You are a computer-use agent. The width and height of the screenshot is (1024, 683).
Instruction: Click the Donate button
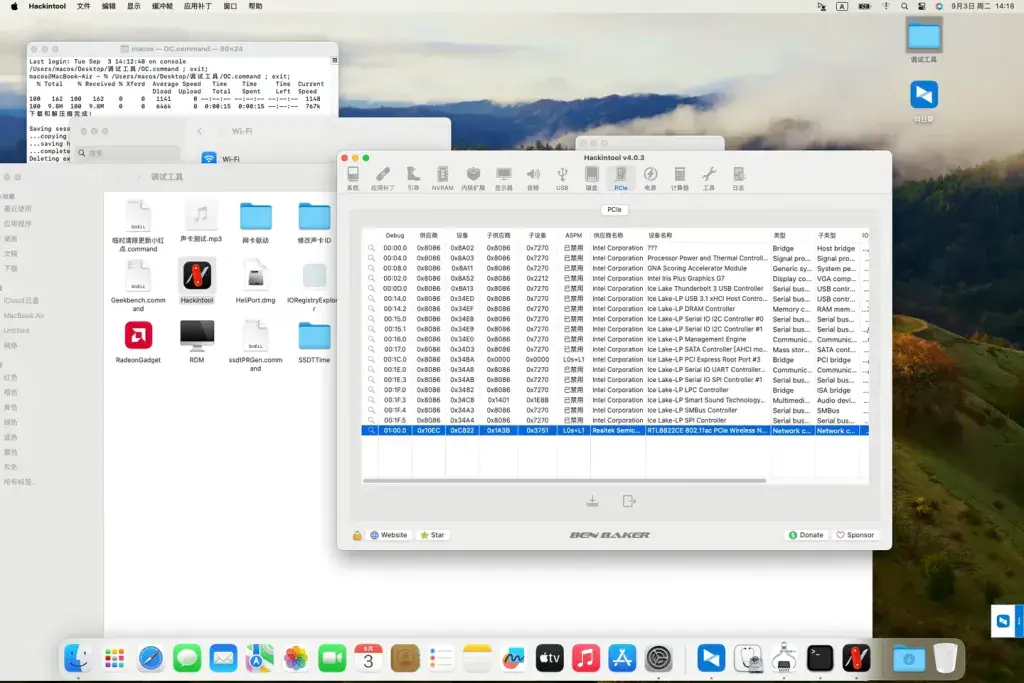coord(806,535)
